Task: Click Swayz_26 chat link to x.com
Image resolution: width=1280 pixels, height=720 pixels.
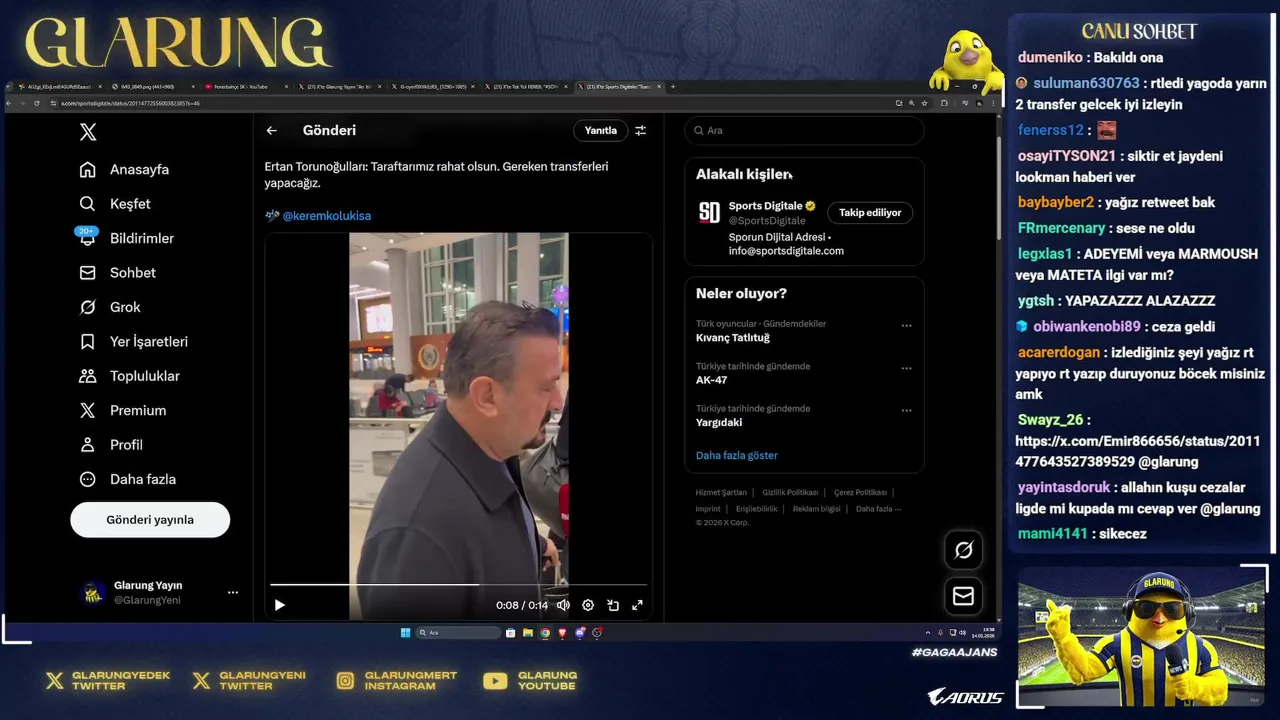Action: [x=1138, y=451]
